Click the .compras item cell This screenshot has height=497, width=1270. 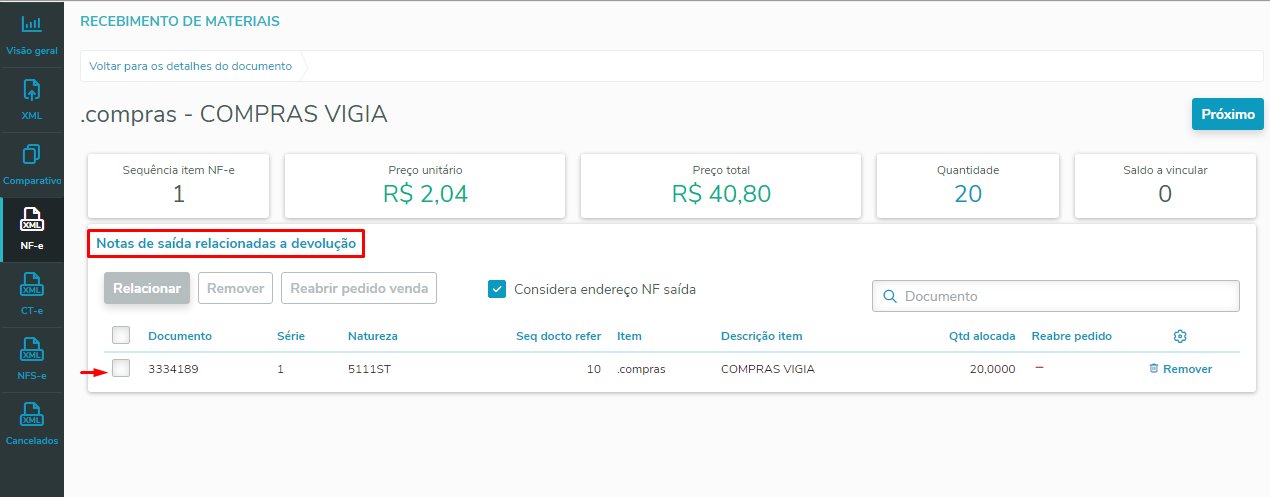pos(641,369)
